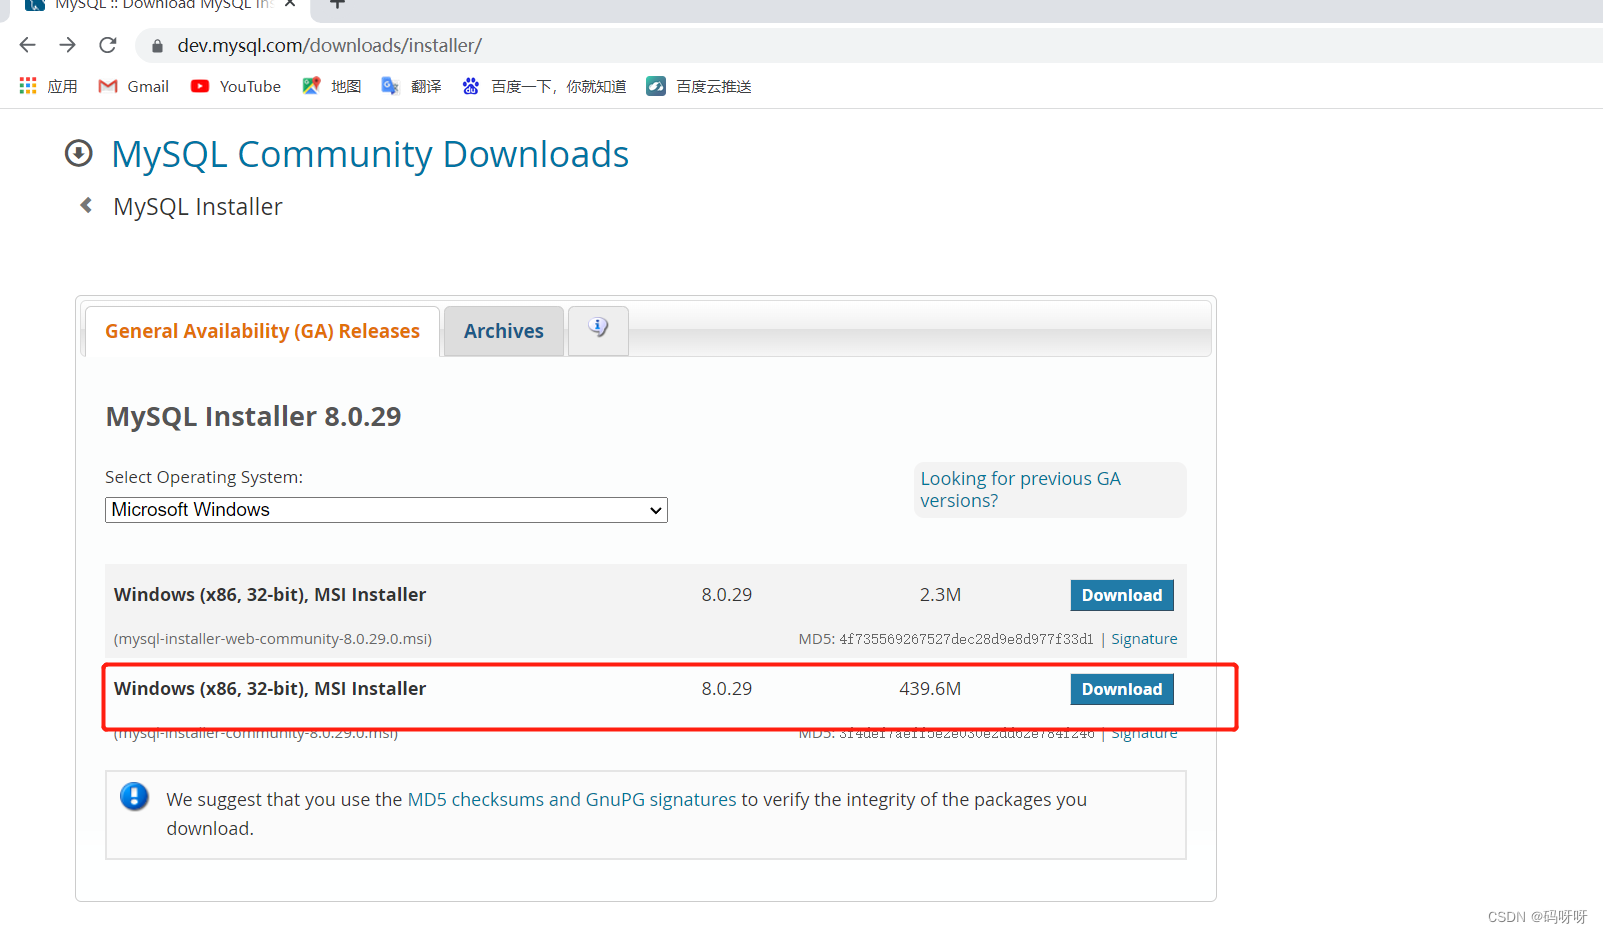Click the padlock site info icon
This screenshot has width=1603, height=933.
[x=157, y=46]
